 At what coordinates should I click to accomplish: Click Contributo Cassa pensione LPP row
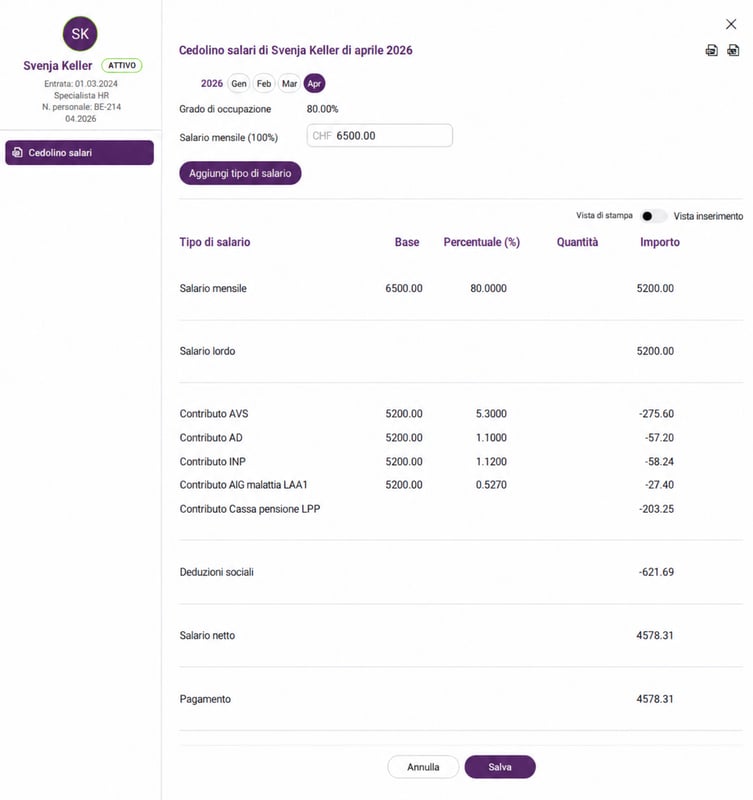tap(250, 509)
